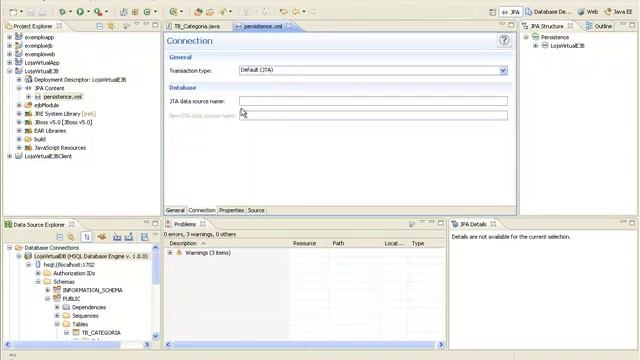The image size is (640, 360).
Task: Minimize the Problems view panel
Action: click(x=431, y=222)
